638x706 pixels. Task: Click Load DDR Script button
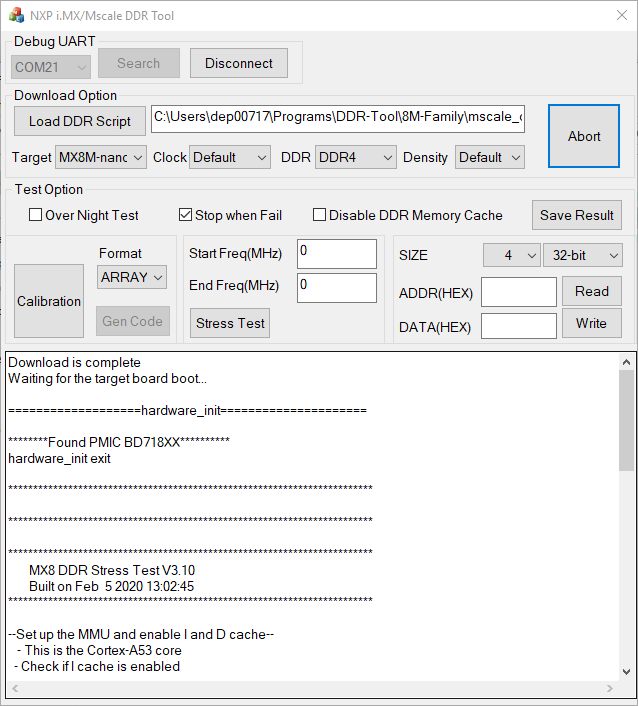(x=80, y=121)
